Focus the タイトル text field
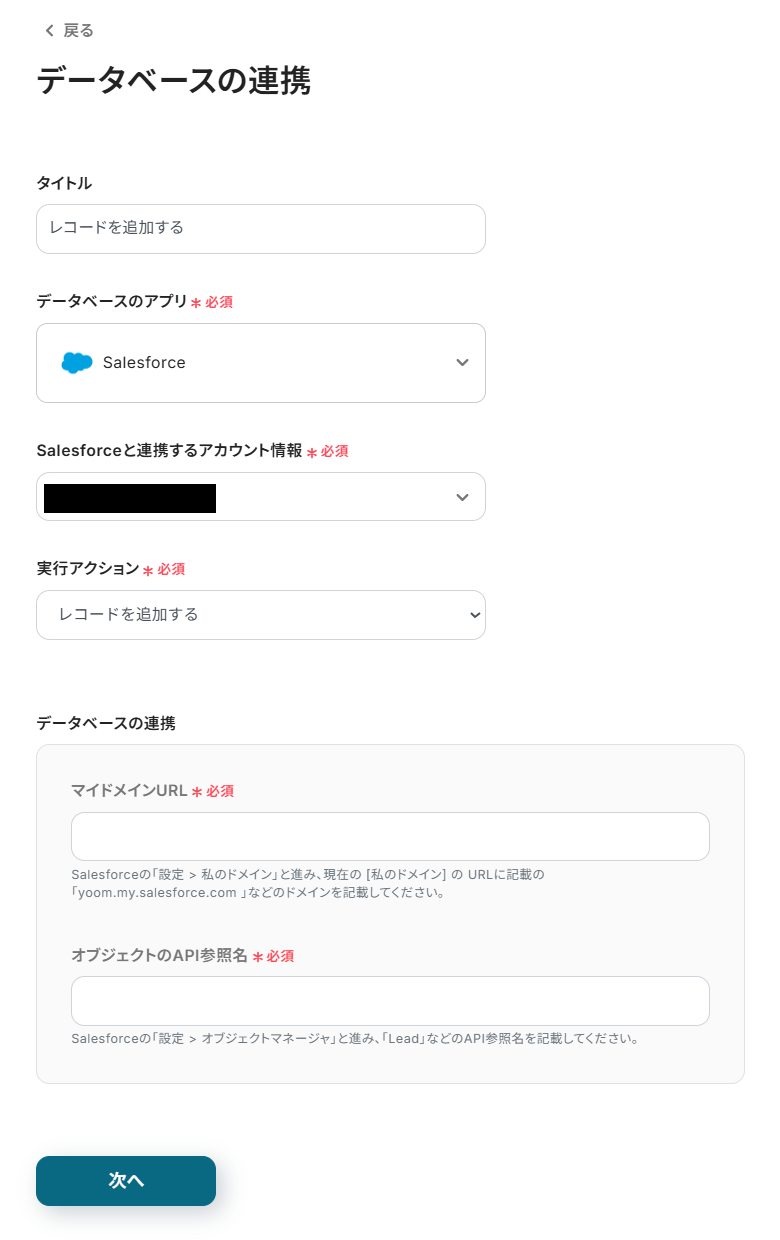780x1240 pixels. point(260,229)
